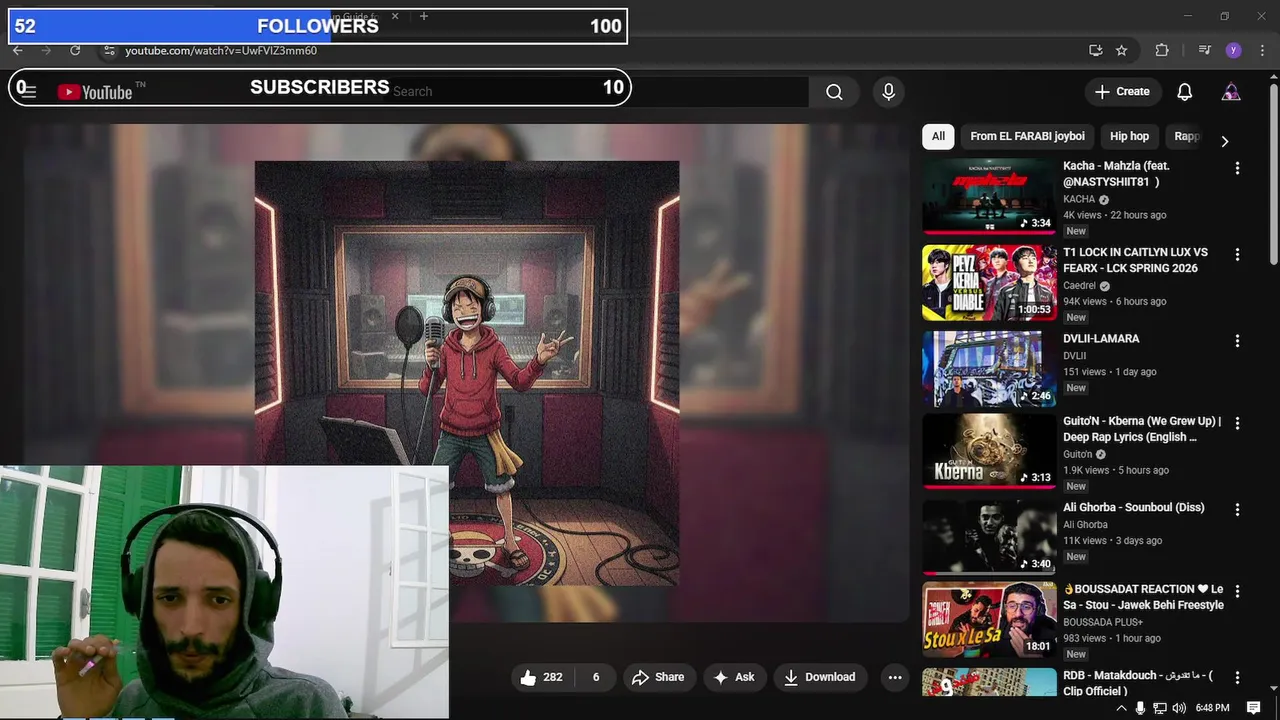Image resolution: width=1280 pixels, height=720 pixels.
Task: Click the taskbar network icon
Action: click(x=1160, y=708)
